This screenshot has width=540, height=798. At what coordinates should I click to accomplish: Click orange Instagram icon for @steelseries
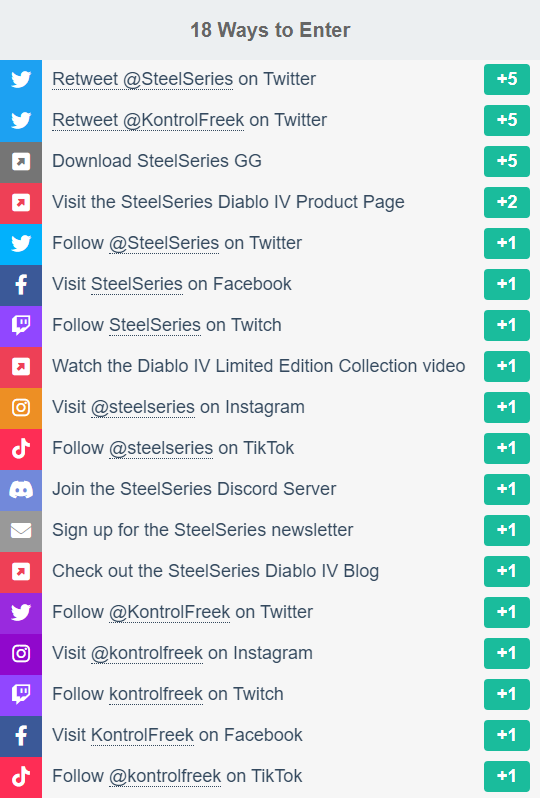(21, 408)
